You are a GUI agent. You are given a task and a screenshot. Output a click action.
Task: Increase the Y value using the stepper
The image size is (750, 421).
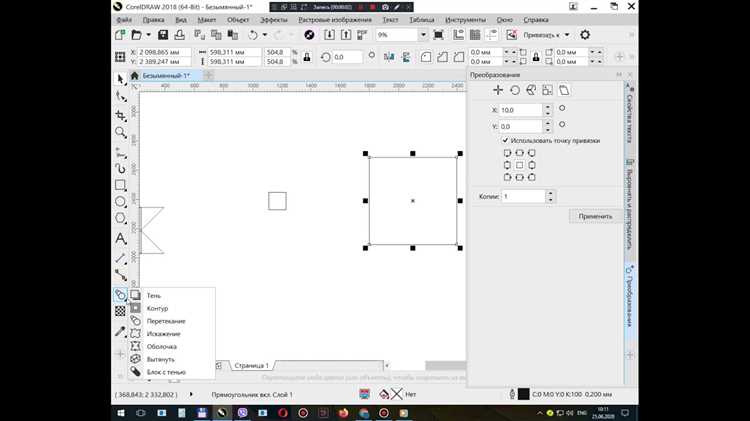548,123
